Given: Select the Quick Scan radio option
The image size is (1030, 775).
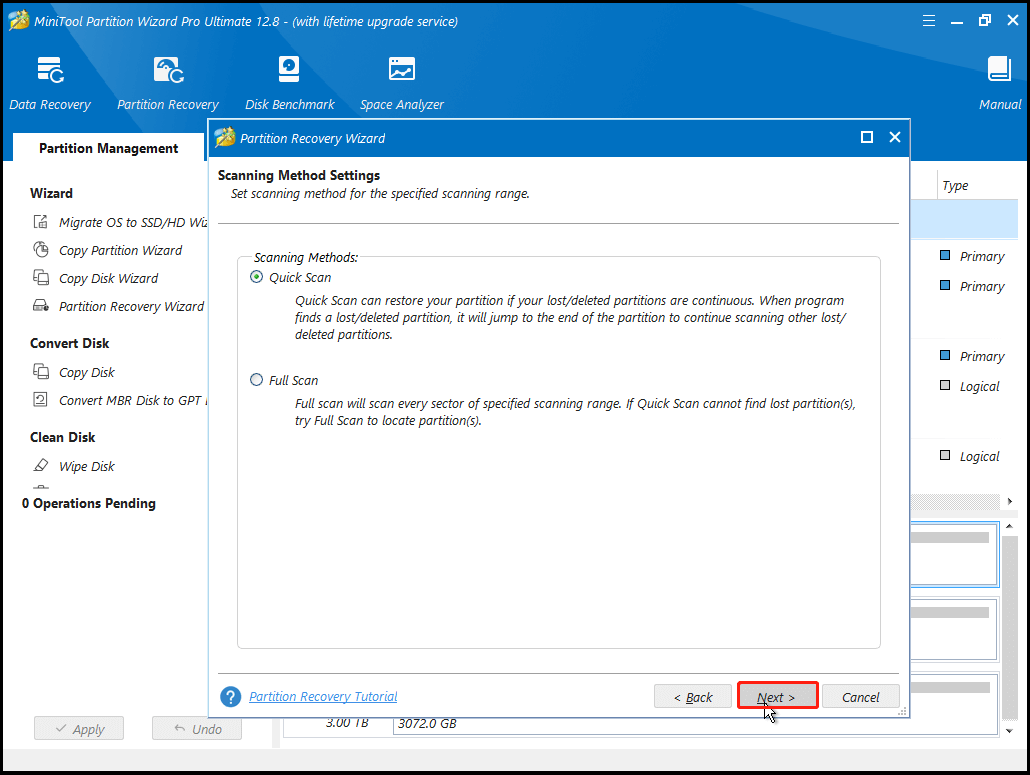Looking at the screenshot, I should tap(257, 277).
